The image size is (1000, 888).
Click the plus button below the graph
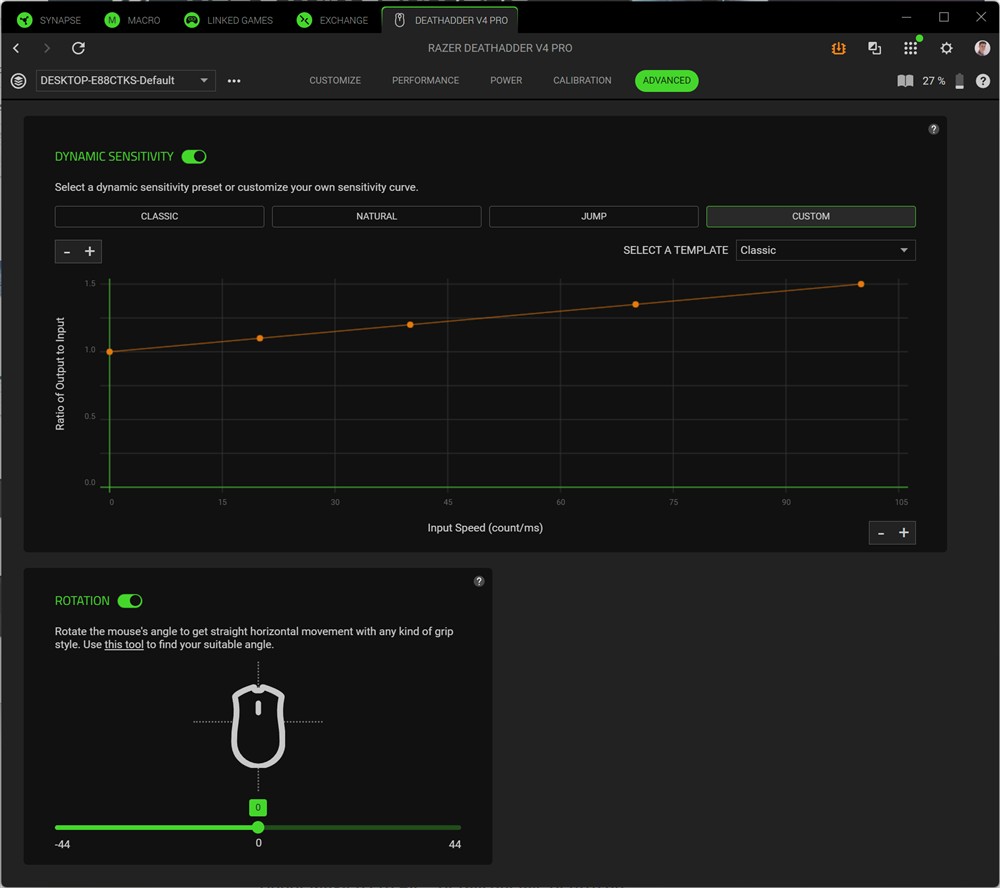coord(904,533)
